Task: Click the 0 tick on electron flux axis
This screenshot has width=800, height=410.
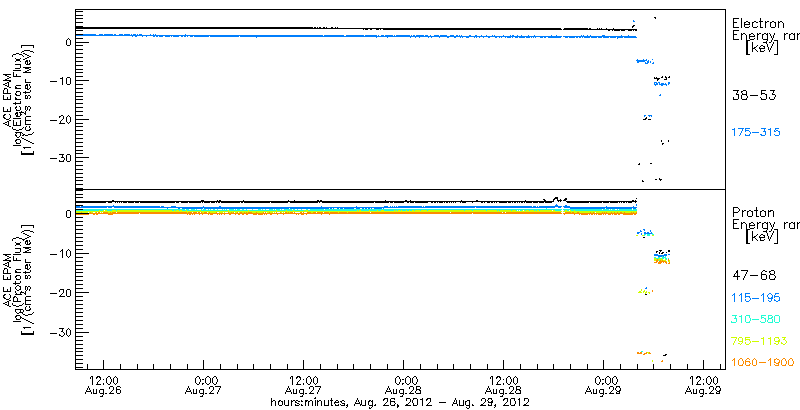Action: [x=66, y=42]
